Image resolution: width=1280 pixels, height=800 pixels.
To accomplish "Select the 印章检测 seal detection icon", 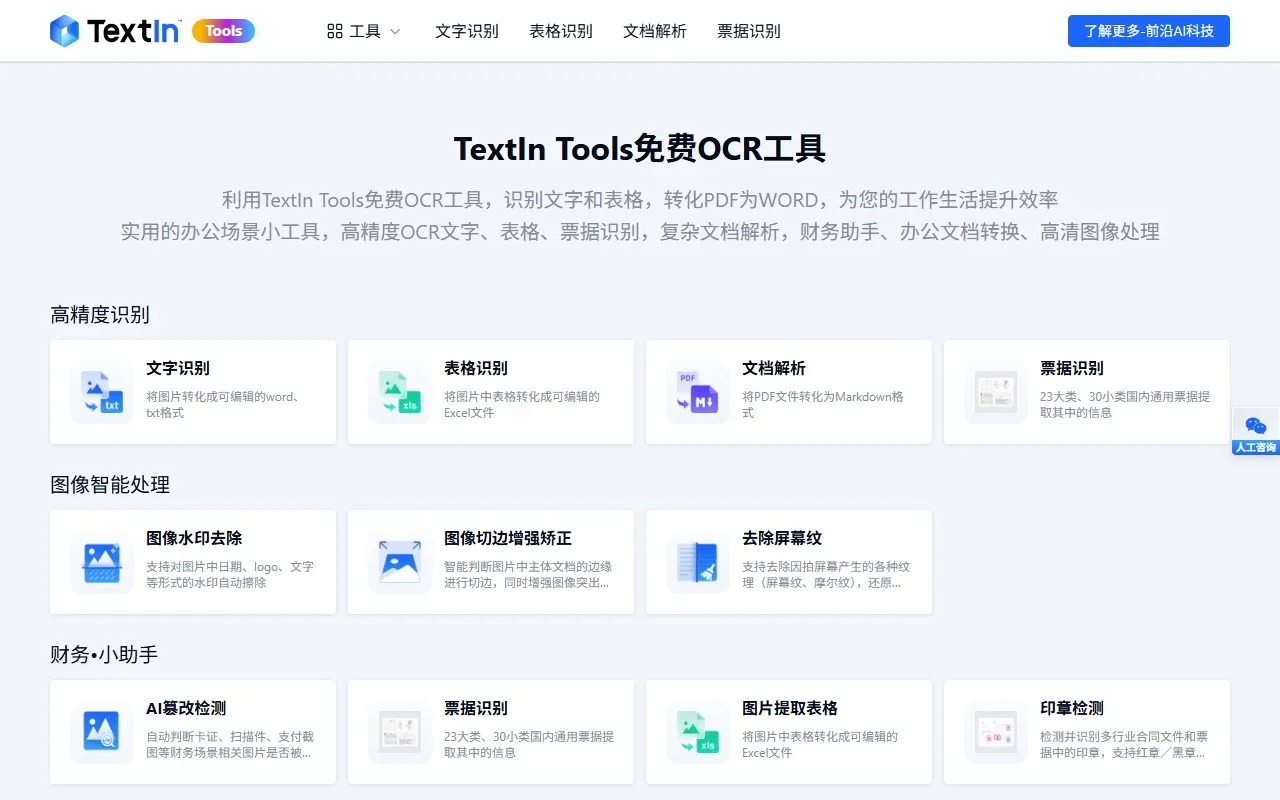I will [x=995, y=731].
